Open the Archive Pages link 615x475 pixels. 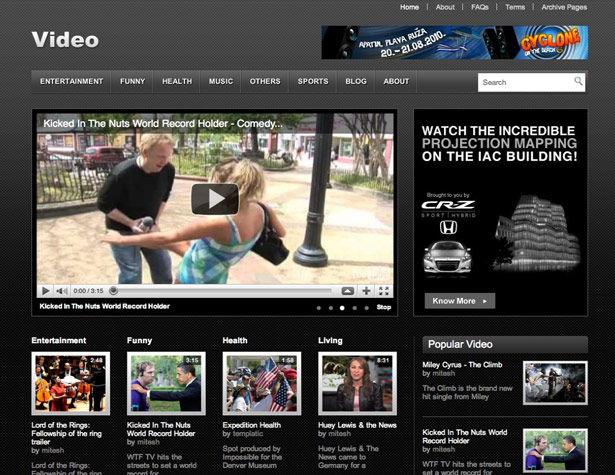point(564,7)
